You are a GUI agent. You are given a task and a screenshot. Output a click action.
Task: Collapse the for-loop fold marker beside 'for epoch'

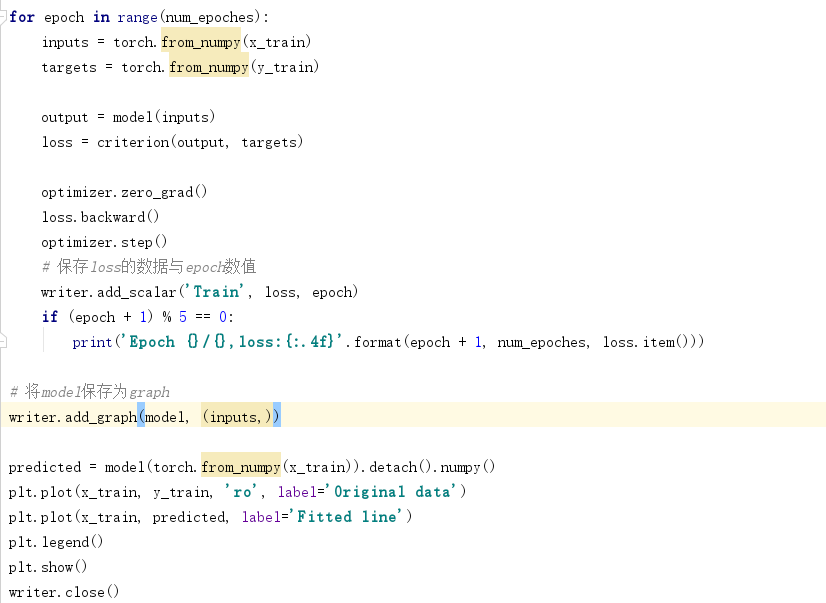click(3, 17)
